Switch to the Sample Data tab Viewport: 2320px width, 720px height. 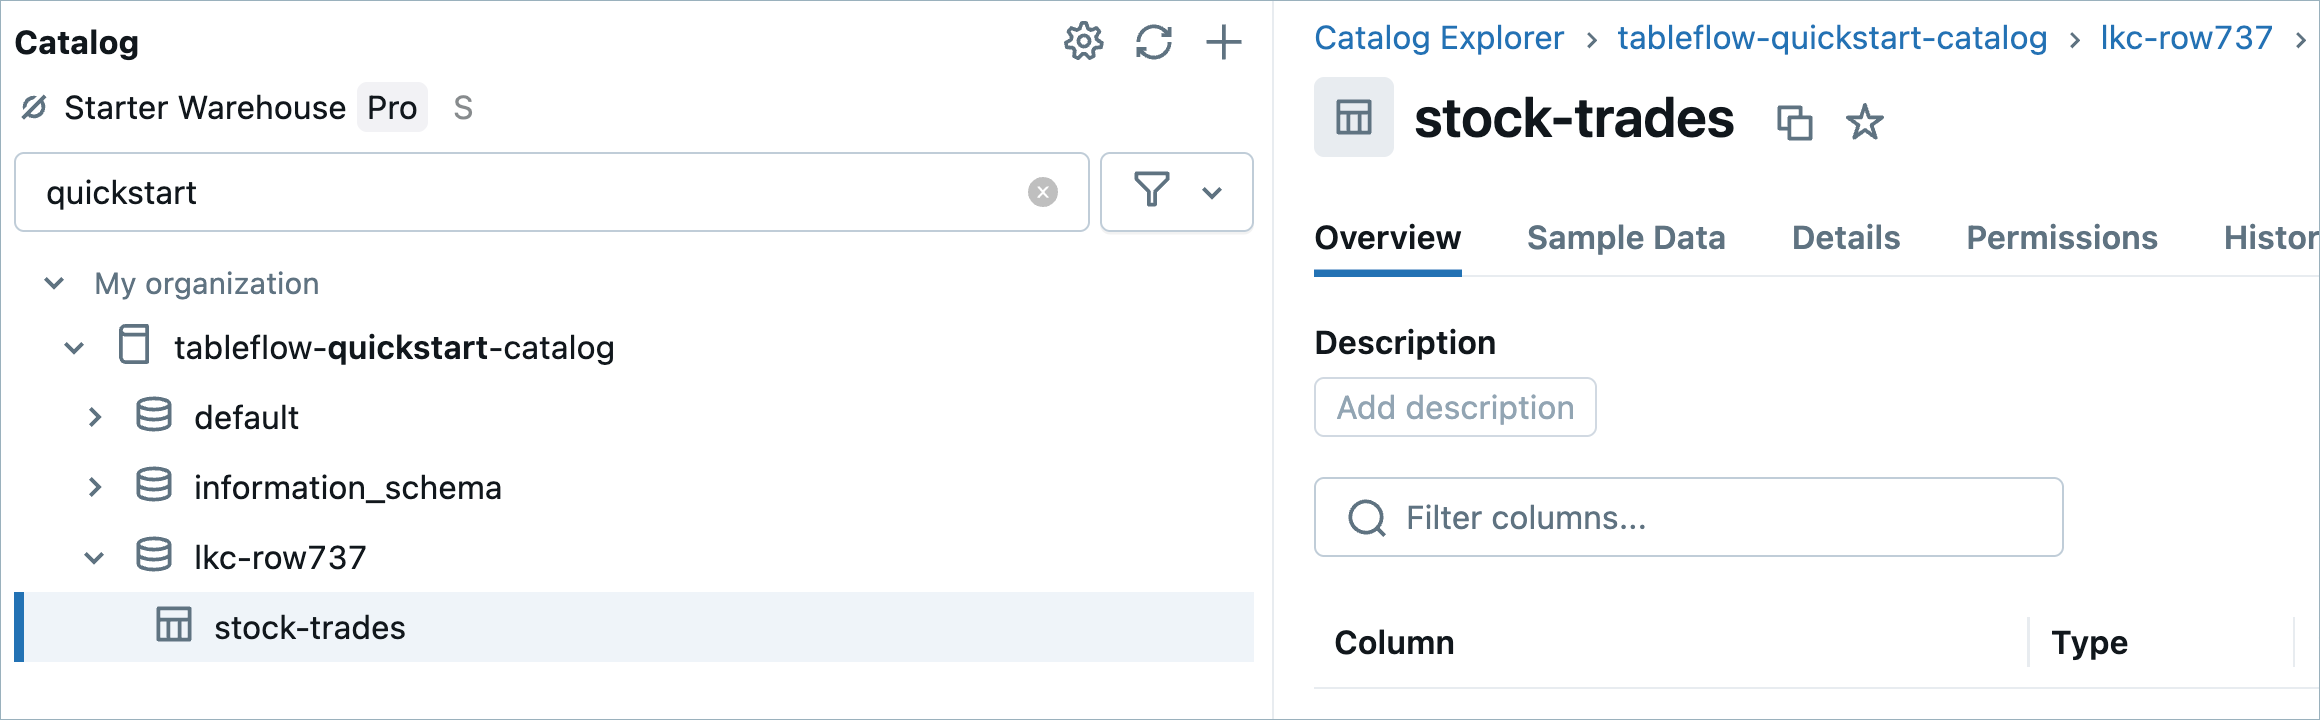coord(1625,238)
